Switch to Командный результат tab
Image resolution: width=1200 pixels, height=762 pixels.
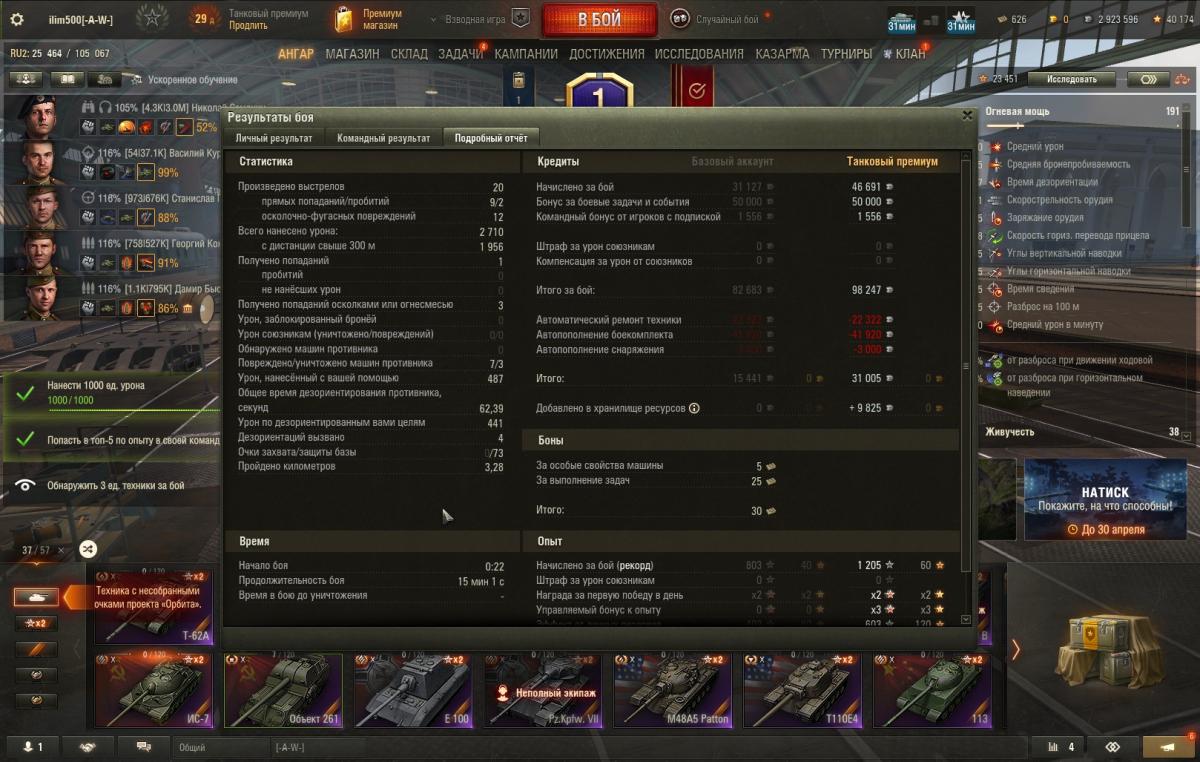click(x=384, y=138)
